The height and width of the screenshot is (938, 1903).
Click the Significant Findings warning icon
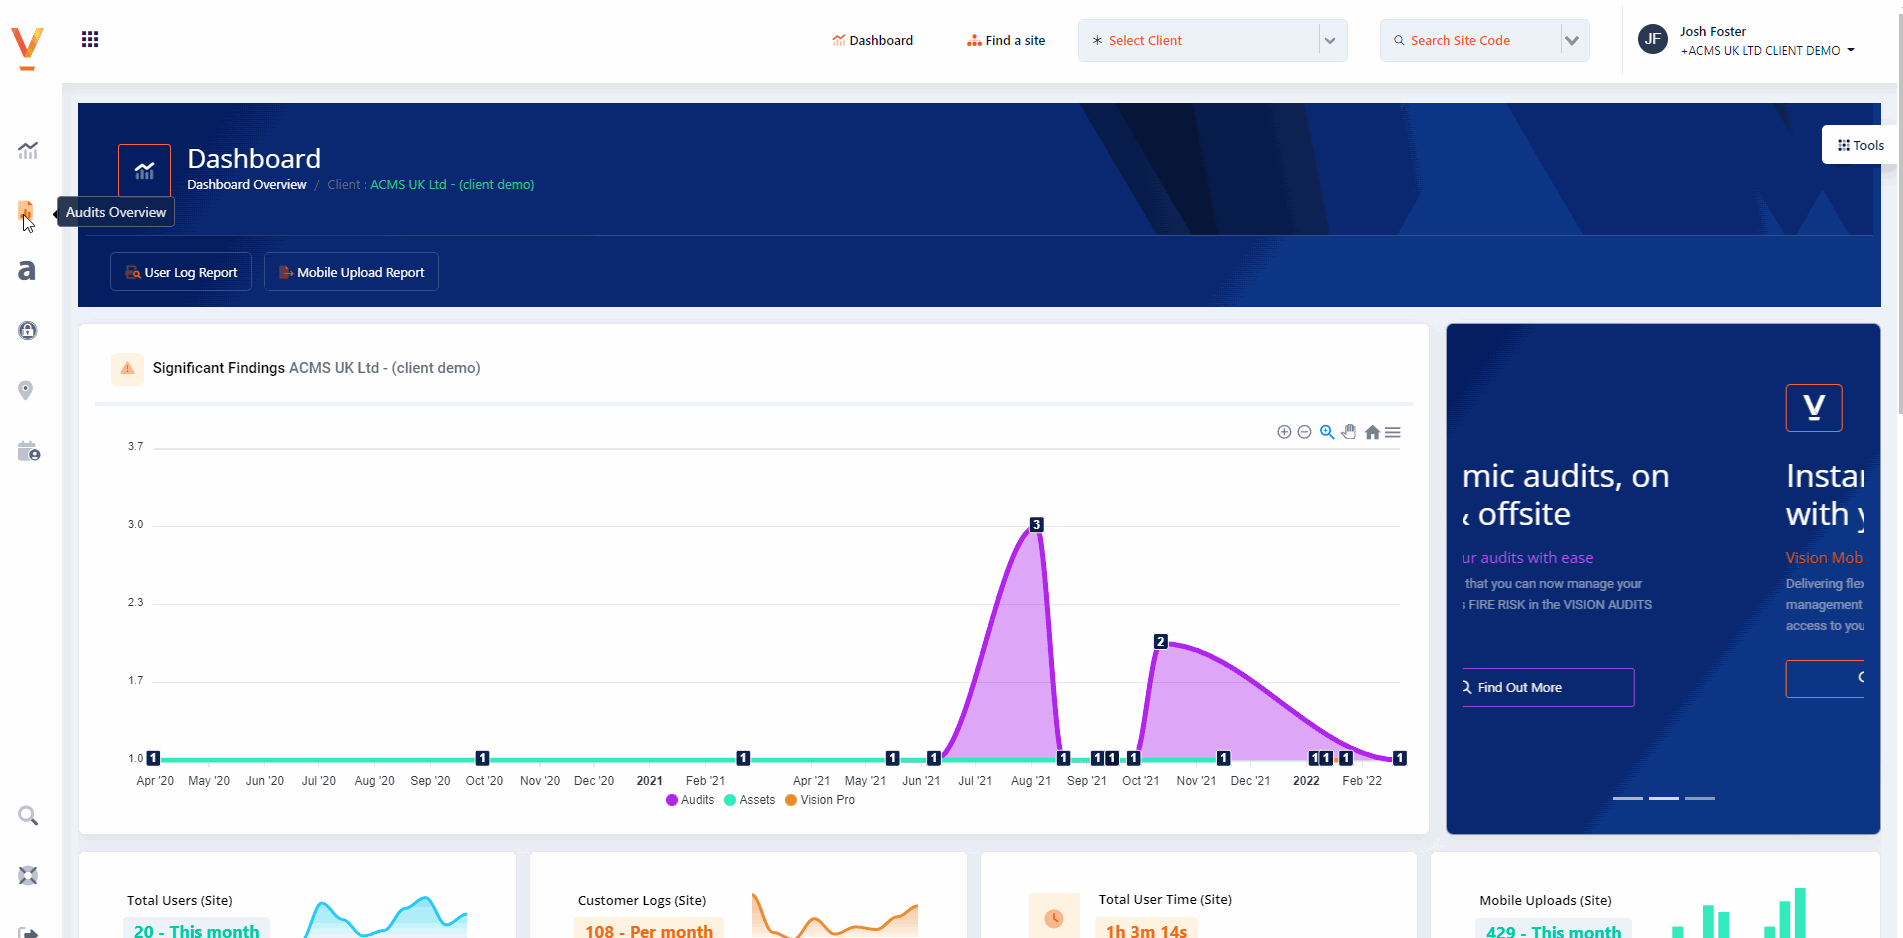click(127, 368)
